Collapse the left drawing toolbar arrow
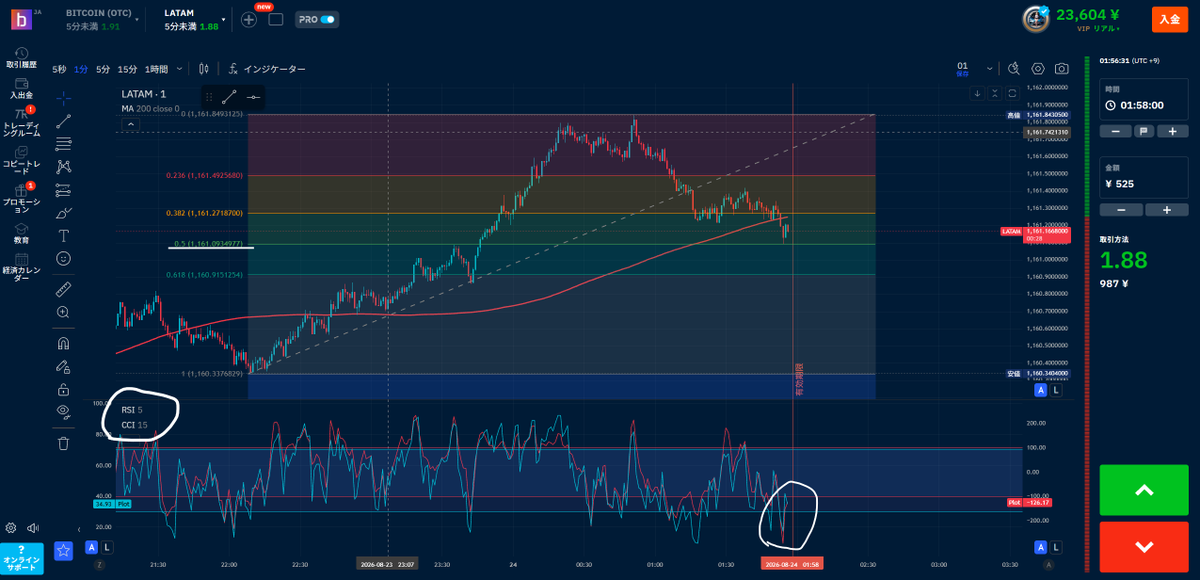The height and width of the screenshot is (580, 1200). click(x=80, y=528)
